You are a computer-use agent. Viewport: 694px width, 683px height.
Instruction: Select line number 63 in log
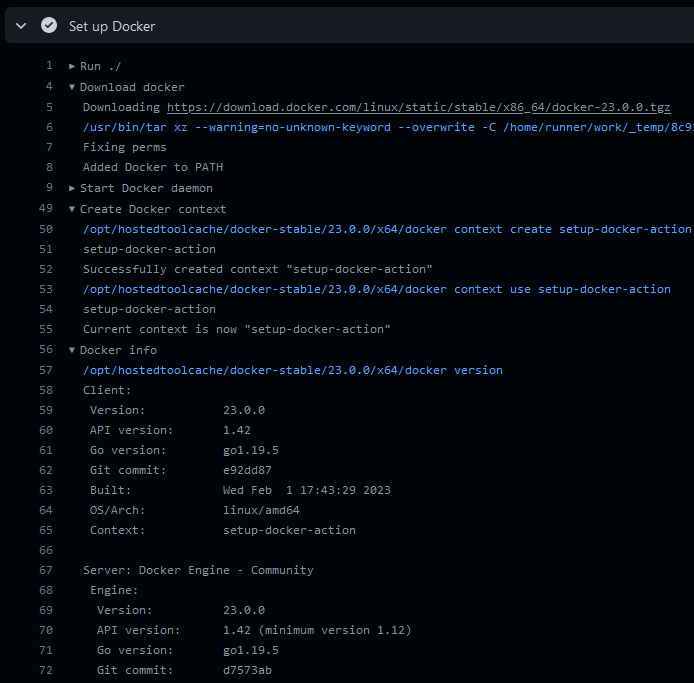[x=45, y=490]
